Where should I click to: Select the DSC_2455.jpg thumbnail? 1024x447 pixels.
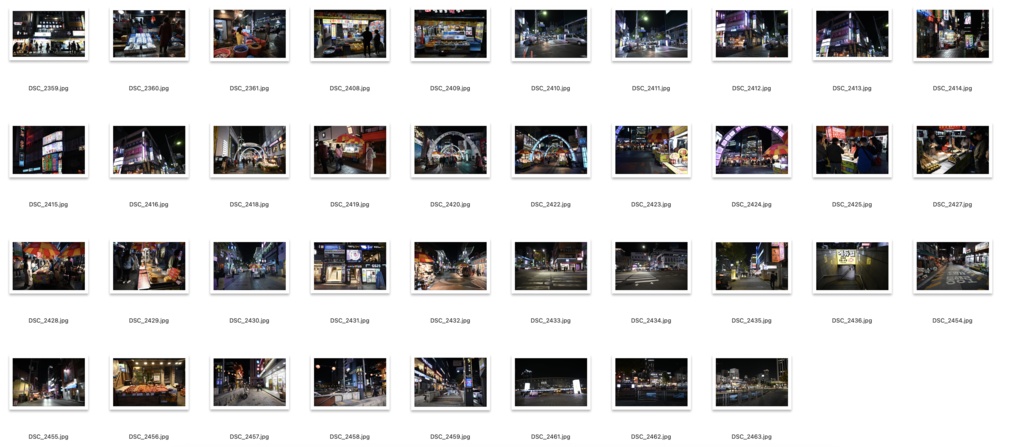point(48,382)
